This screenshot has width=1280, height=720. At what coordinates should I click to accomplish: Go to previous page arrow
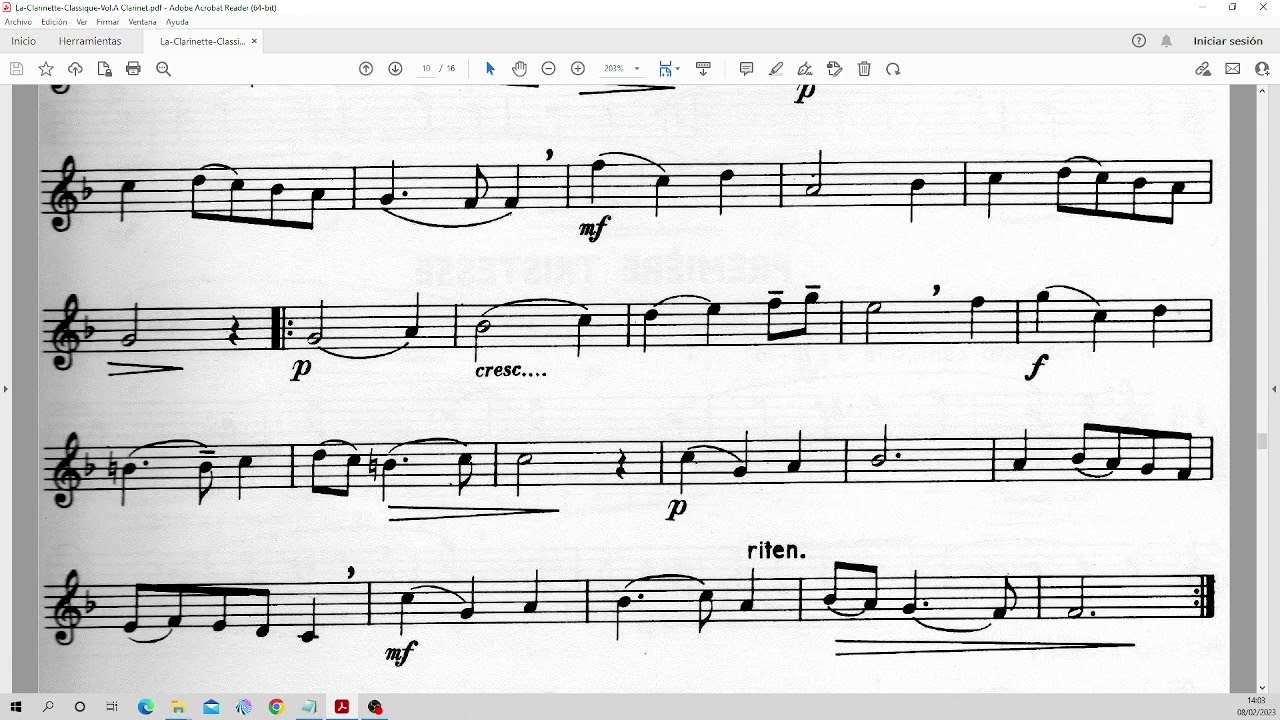pos(366,69)
